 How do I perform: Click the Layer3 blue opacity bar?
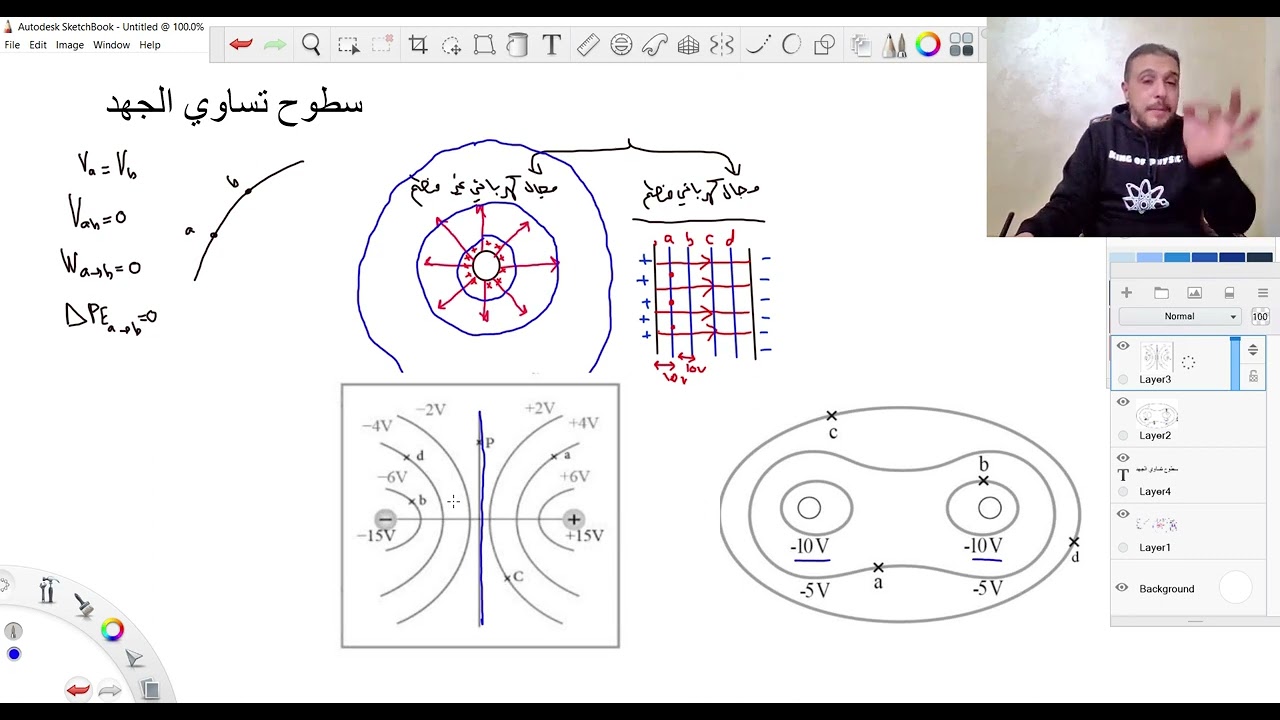(1235, 362)
